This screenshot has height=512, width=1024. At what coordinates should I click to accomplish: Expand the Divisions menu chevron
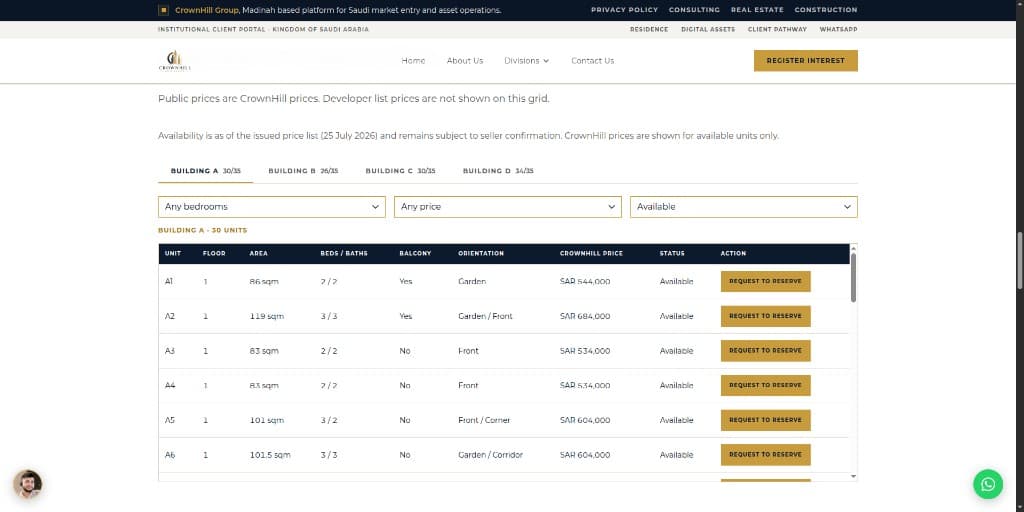[x=546, y=61]
